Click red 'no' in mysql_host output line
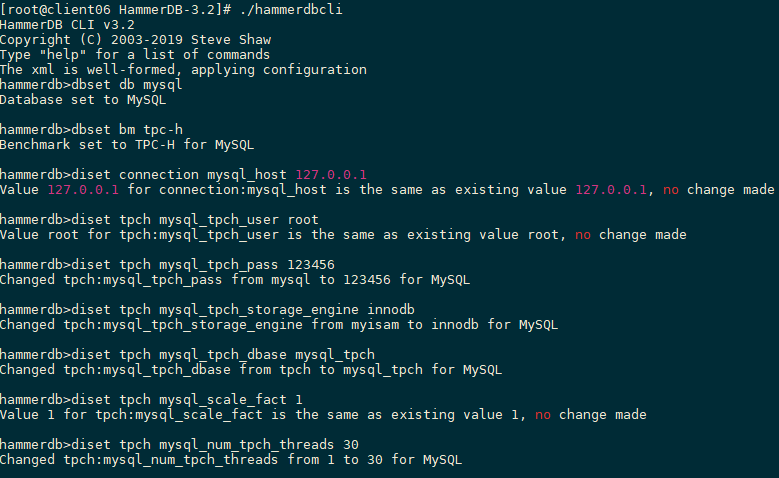779x478 pixels. click(x=671, y=190)
